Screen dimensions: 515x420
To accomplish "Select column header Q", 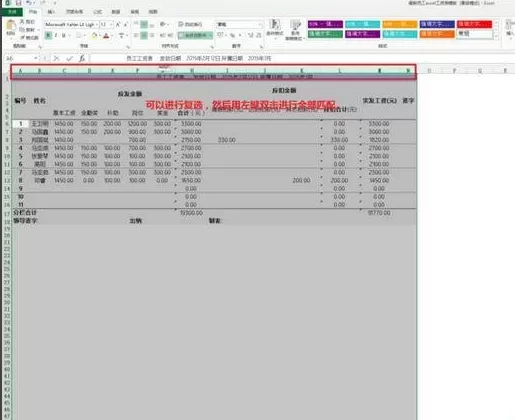I will point(480,71).
